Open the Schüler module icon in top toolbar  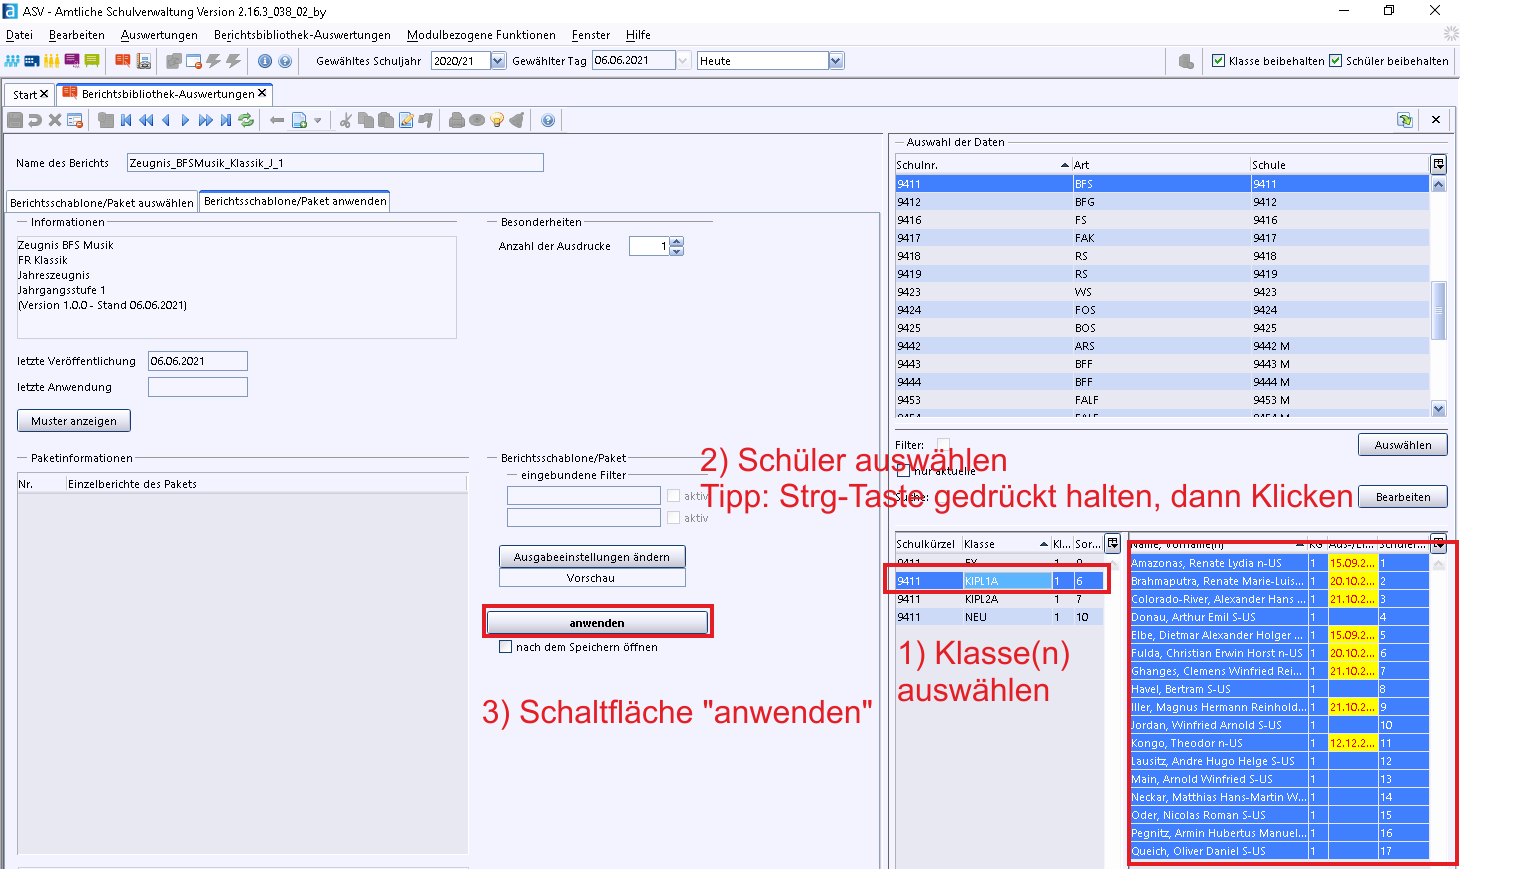pyautogui.click(x=12, y=61)
